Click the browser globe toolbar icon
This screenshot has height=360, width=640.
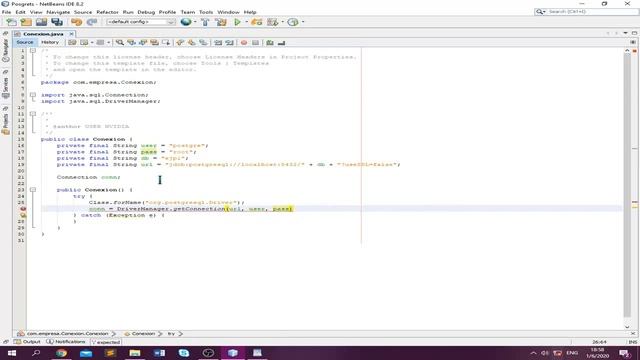(186, 22)
